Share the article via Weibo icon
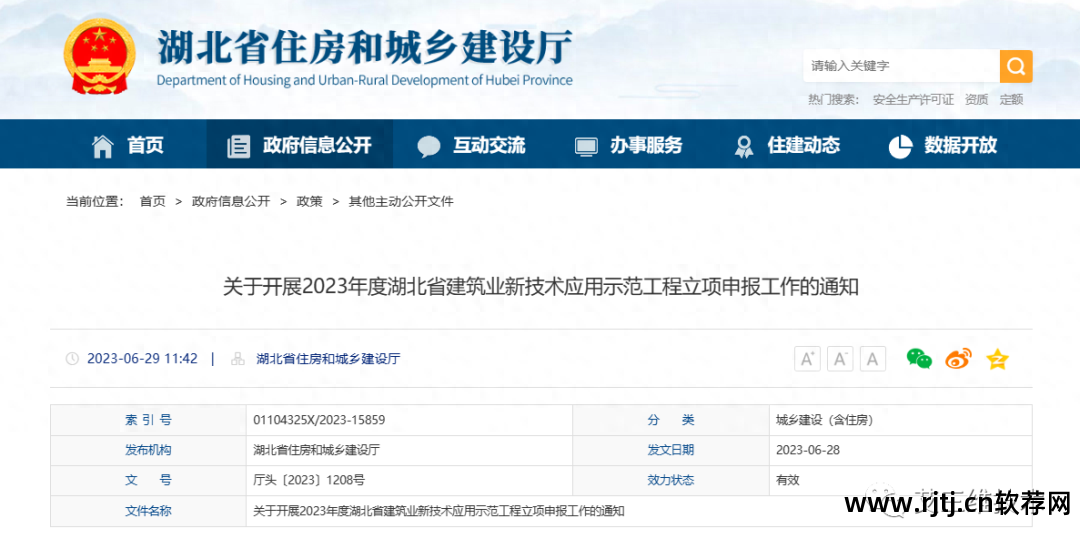This screenshot has width=1080, height=549. click(x=958, y=359)
